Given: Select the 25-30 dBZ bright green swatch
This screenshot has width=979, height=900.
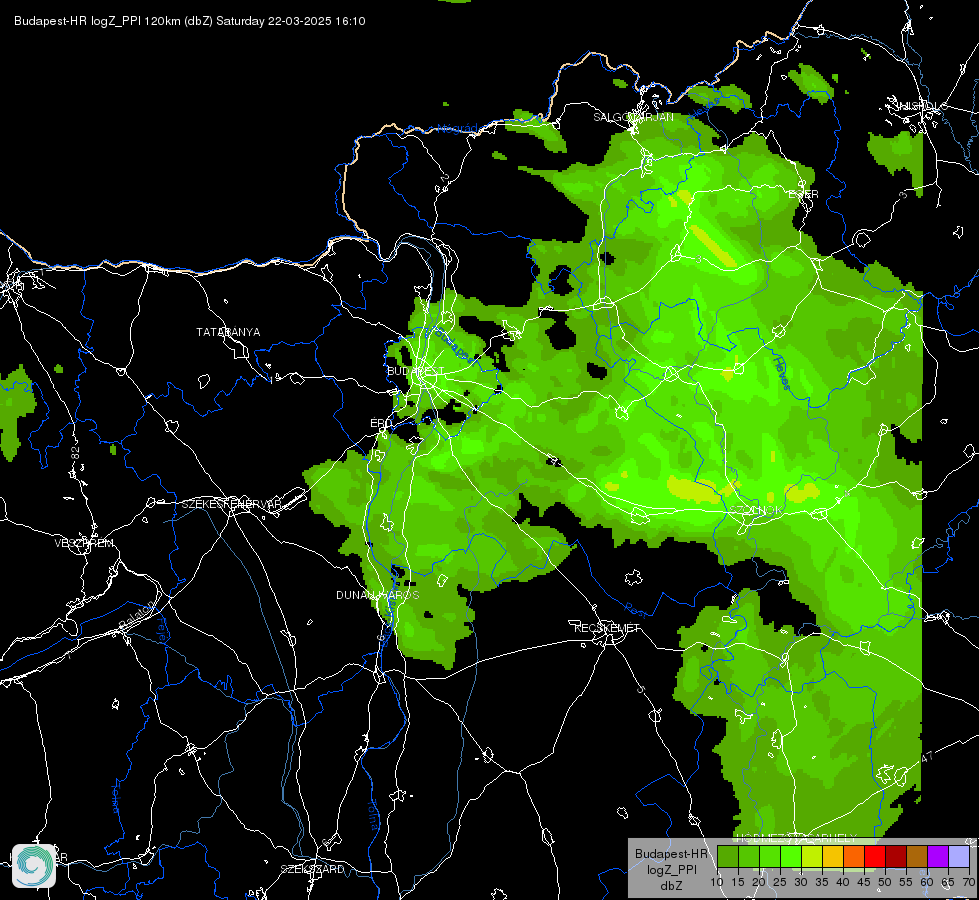Looking at the screenshot, I should (791, 856).
